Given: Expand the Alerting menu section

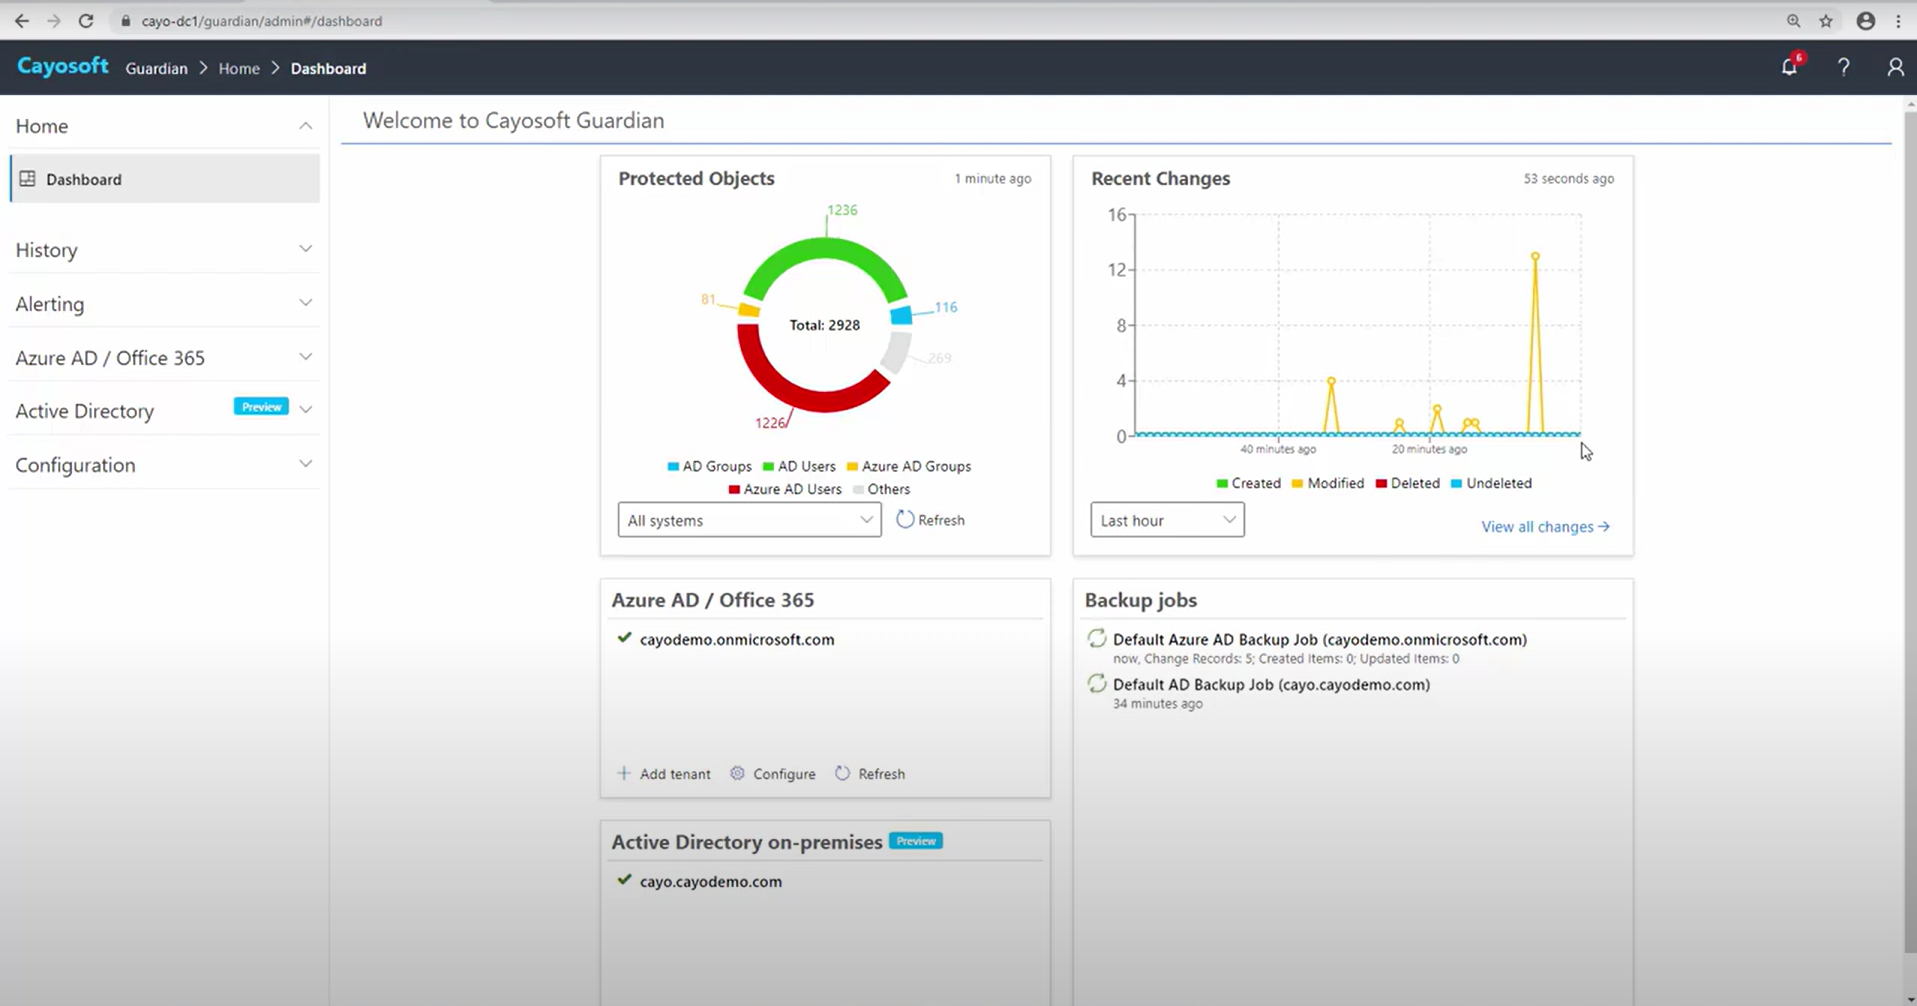Looking at the screenshot, I should point(163,304).
